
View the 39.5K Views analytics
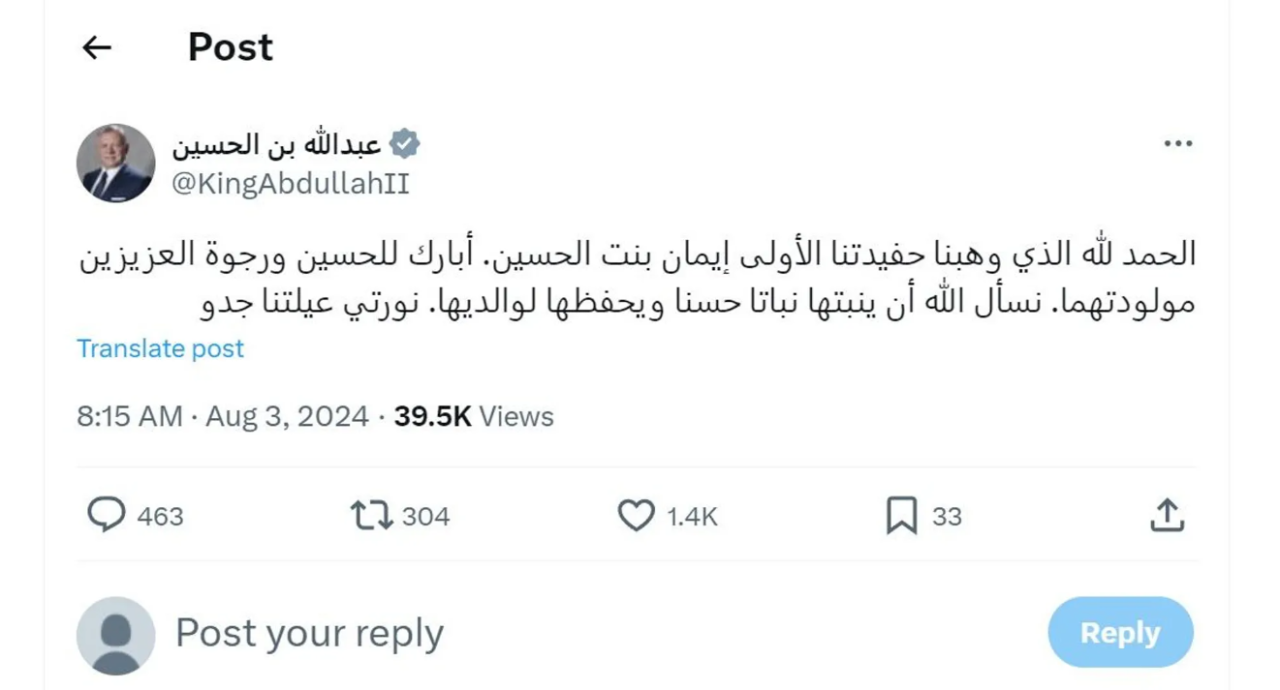[x=473, y=416]
